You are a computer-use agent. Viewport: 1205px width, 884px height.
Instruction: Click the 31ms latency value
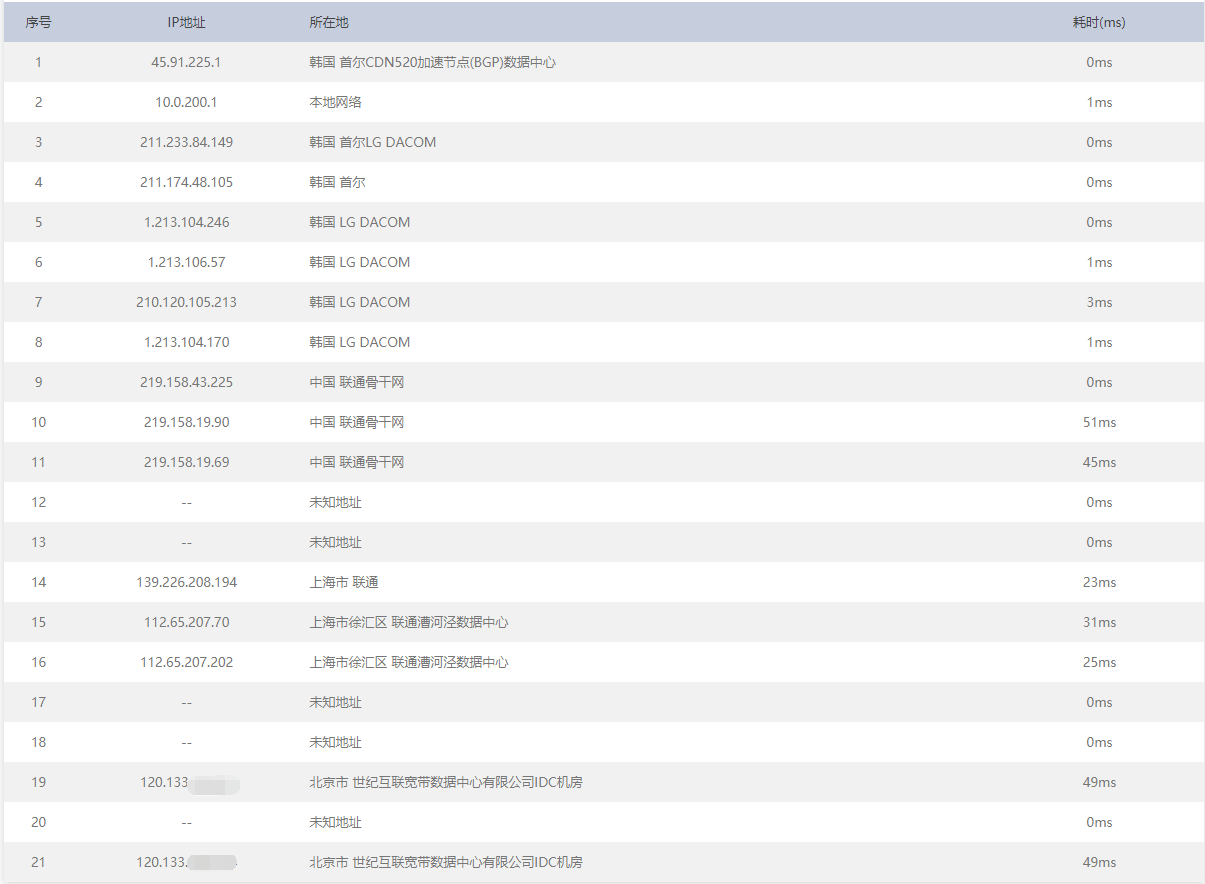pos(1099,622)
